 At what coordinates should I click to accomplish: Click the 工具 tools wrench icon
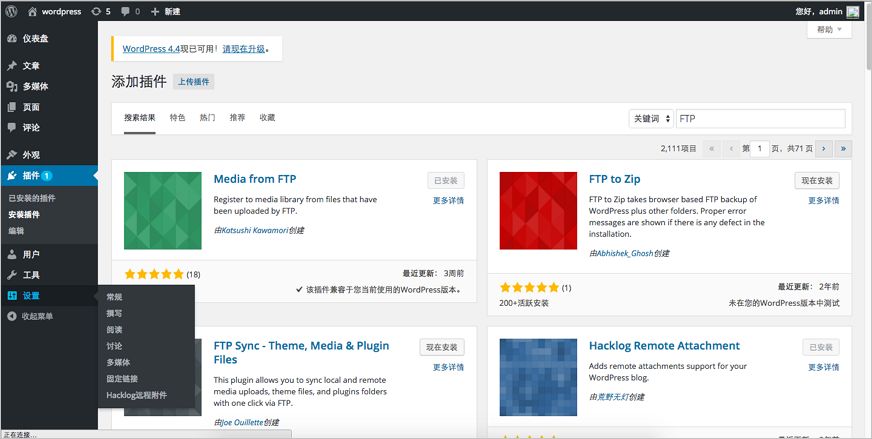click(12, 275)
